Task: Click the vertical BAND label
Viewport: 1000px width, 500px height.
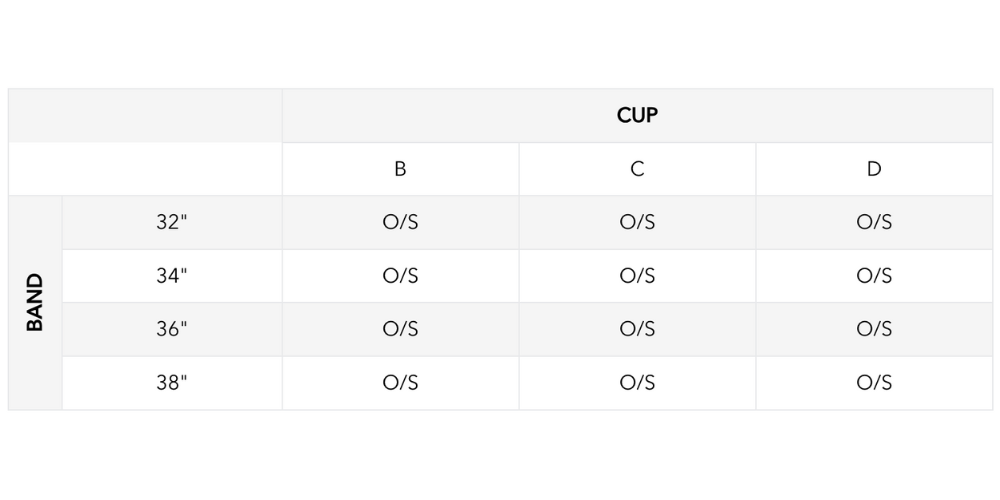Action: [35, 302]
